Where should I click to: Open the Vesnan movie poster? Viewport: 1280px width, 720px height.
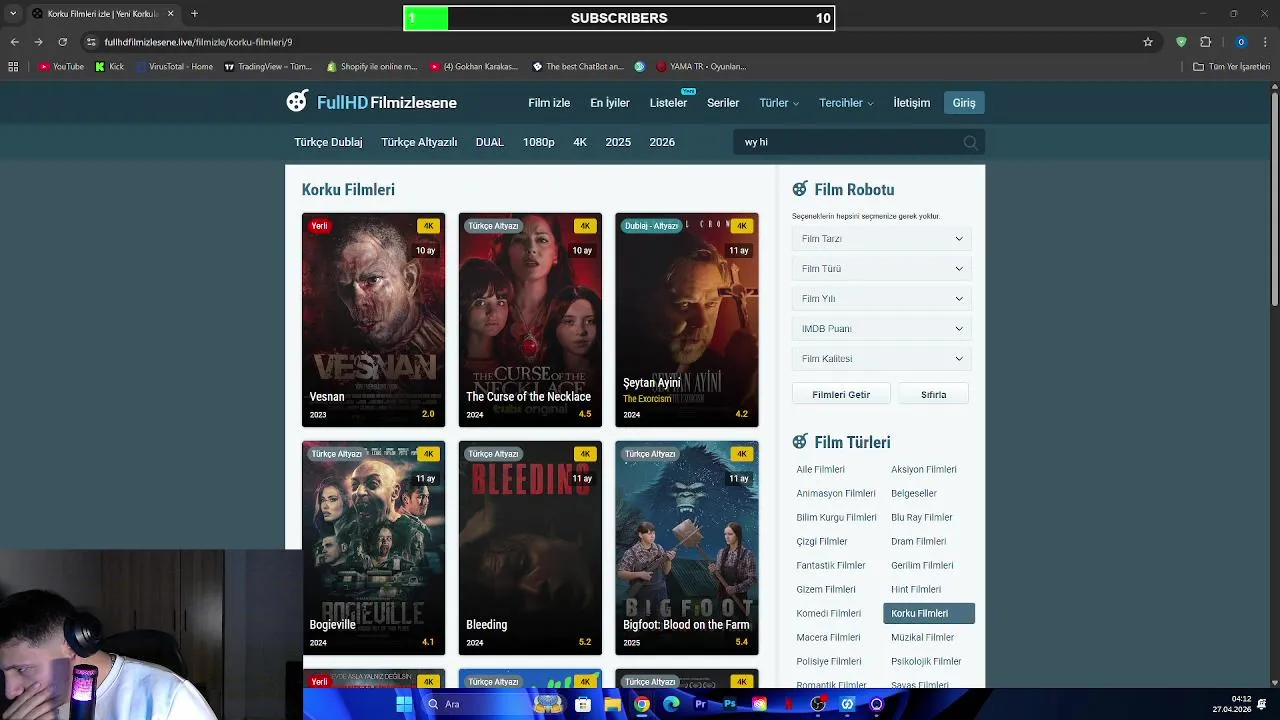tap(374, 320)
